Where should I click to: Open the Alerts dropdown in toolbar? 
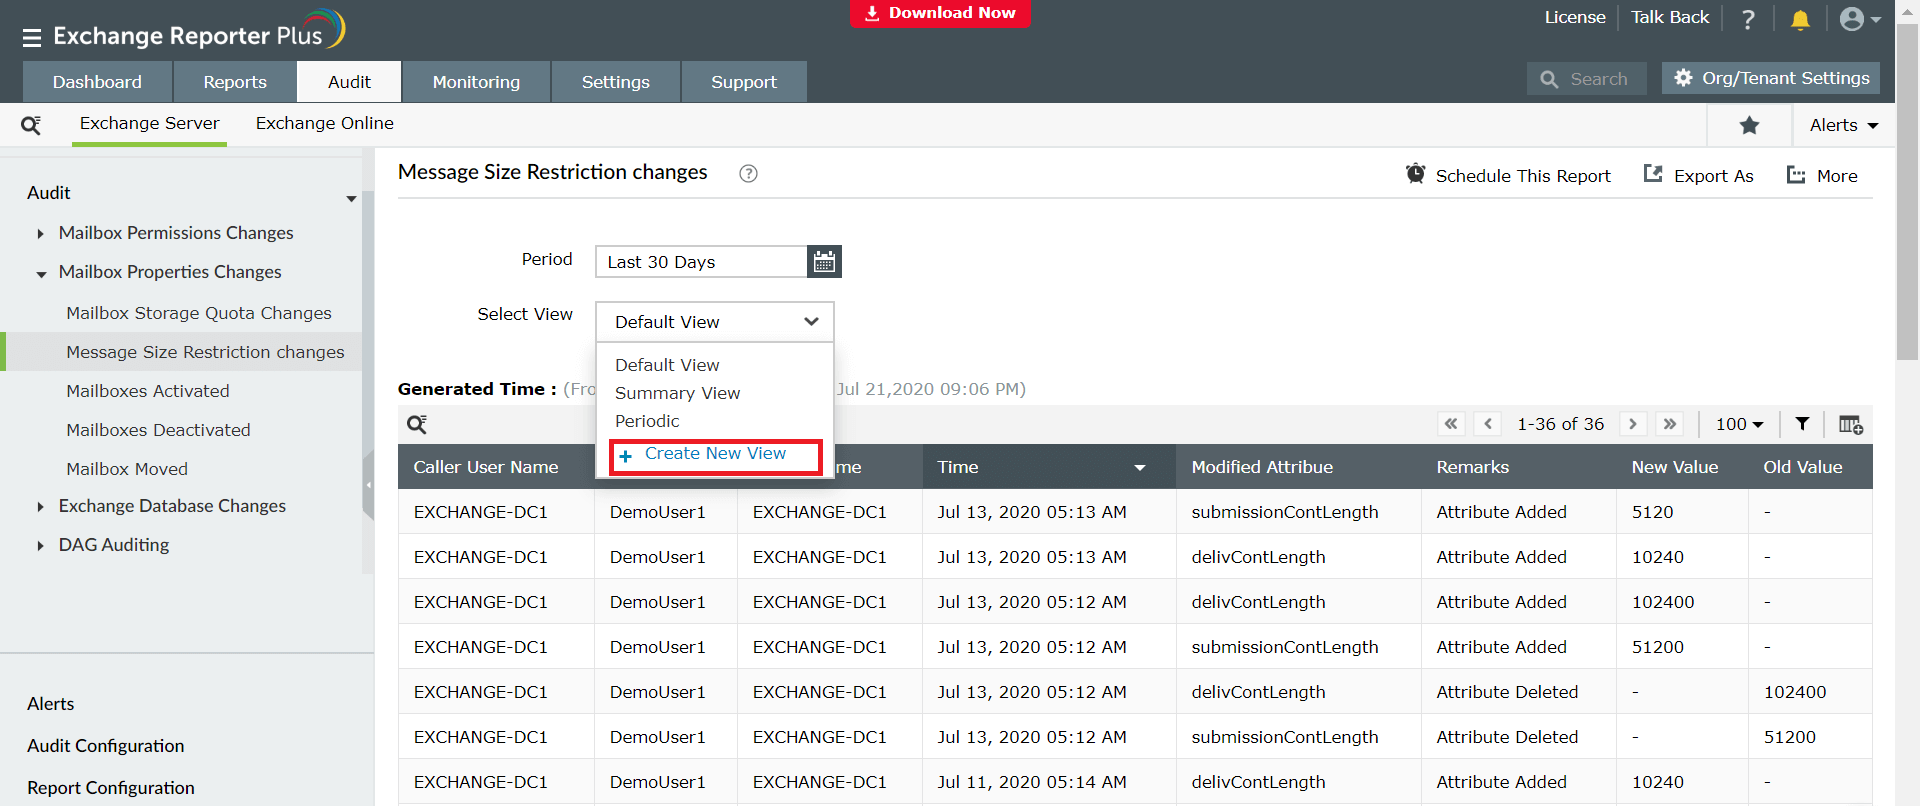[x=1844, y=125]
